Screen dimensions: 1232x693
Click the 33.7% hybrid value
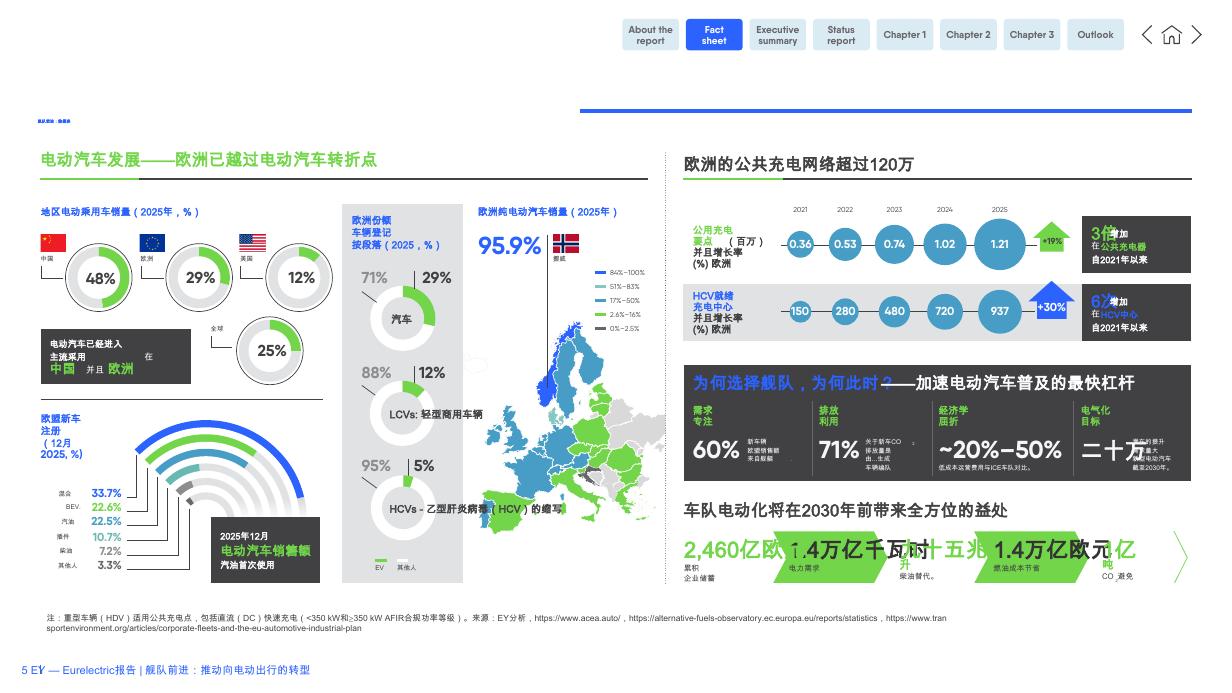(x=106, y=493)
